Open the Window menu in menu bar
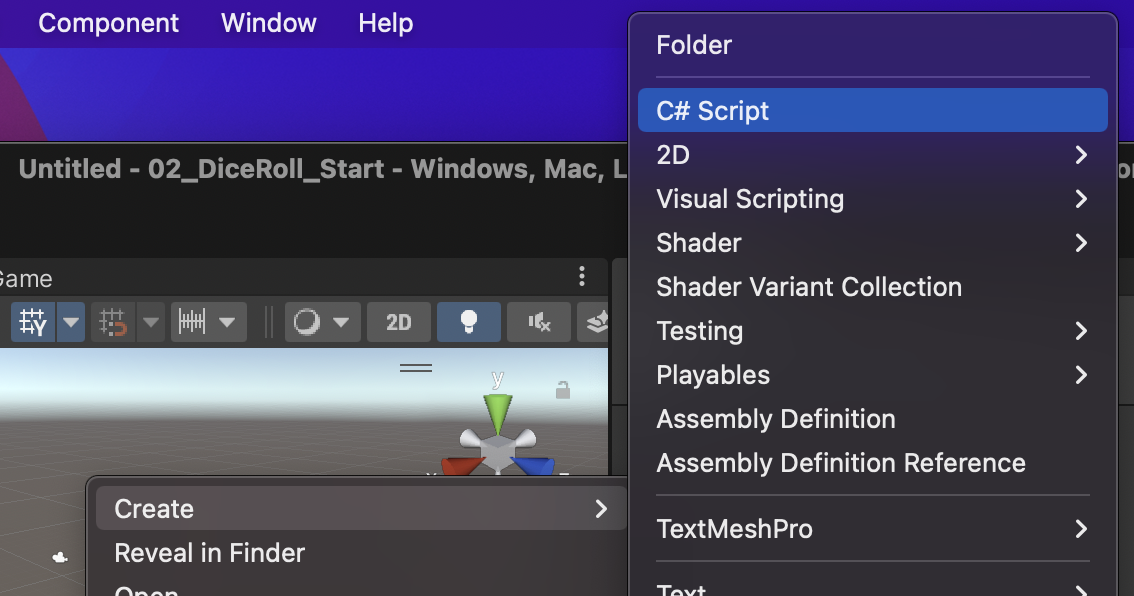Image resolution: width=1134 pixels, height=596 pixels. tap(268, 23)
